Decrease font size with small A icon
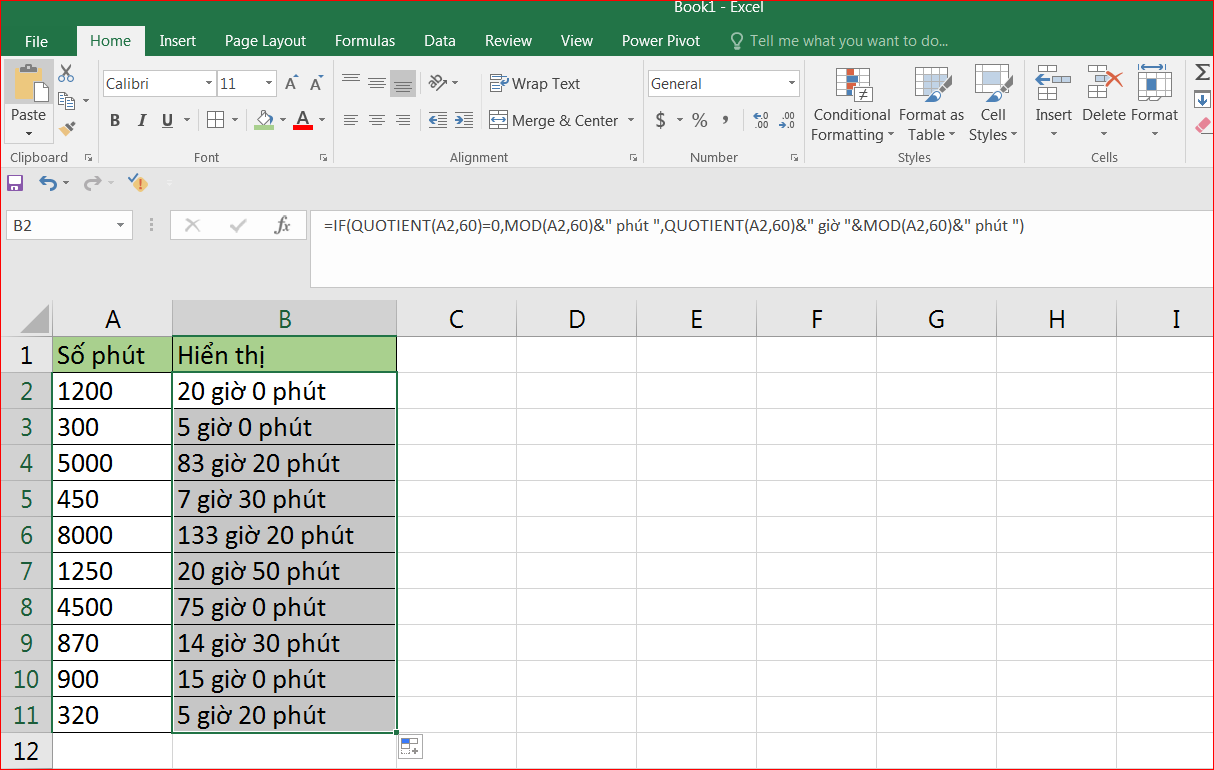The image size is (1214, 770). pyautogui.click(x=316, y=84)
